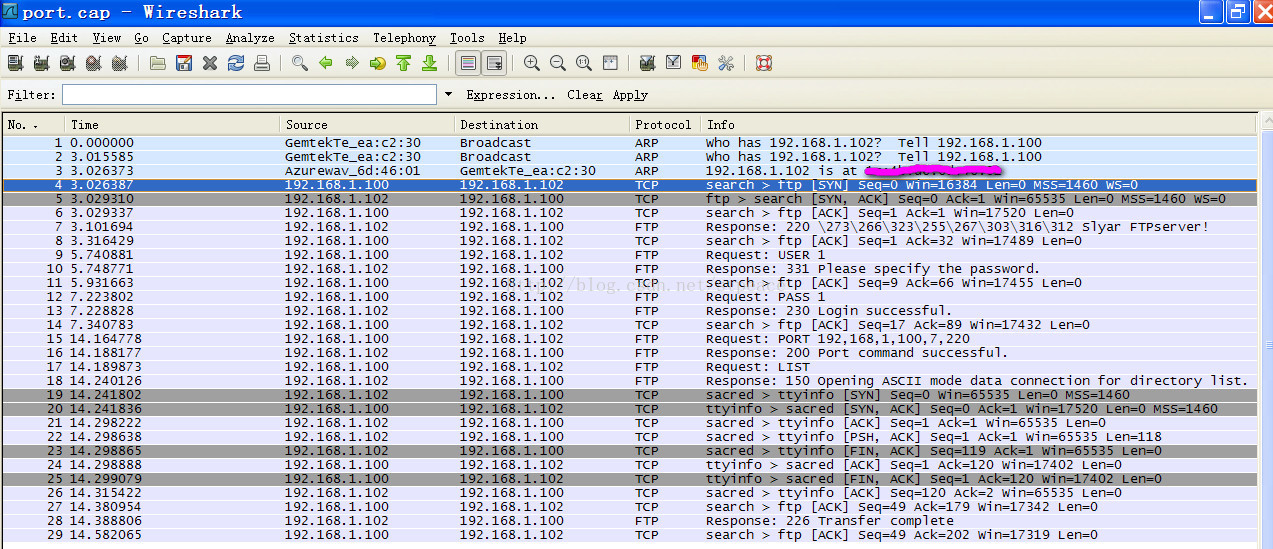Screen dimensions: 1273x549
Task: Go forward in packet history arrow
Action: pyautogui.click(x=352, y=63)
